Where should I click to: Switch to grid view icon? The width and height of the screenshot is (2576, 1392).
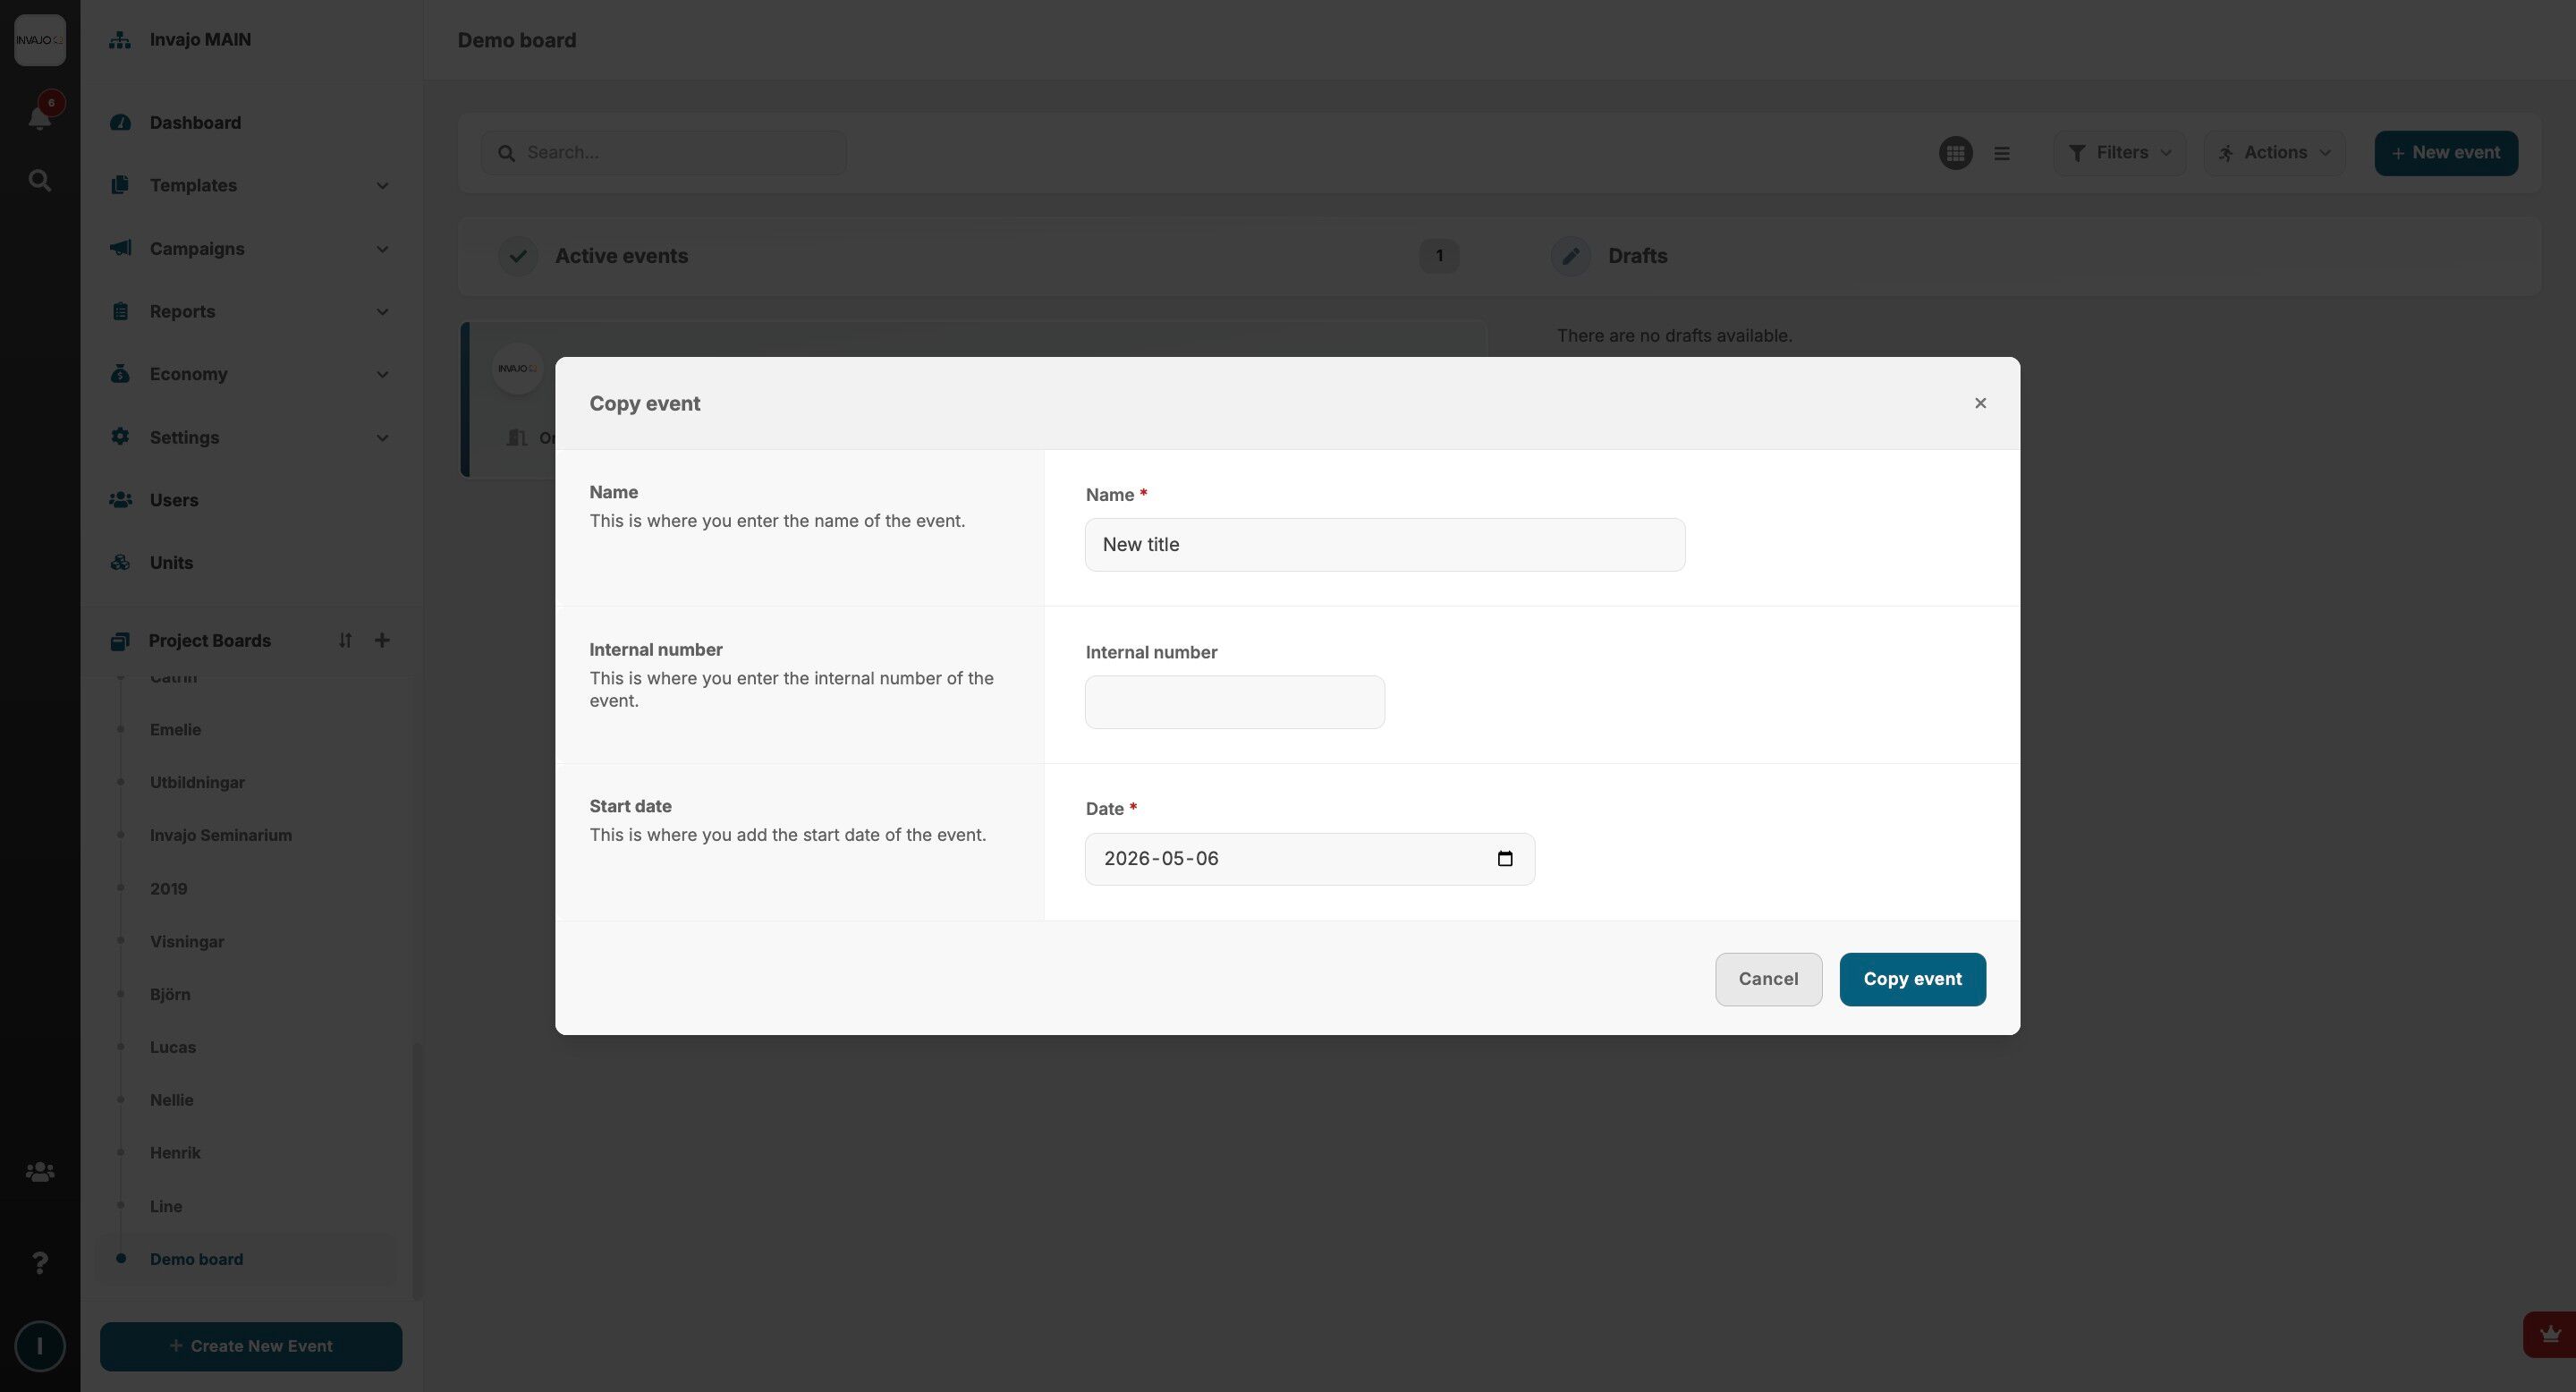point(1955,153)
